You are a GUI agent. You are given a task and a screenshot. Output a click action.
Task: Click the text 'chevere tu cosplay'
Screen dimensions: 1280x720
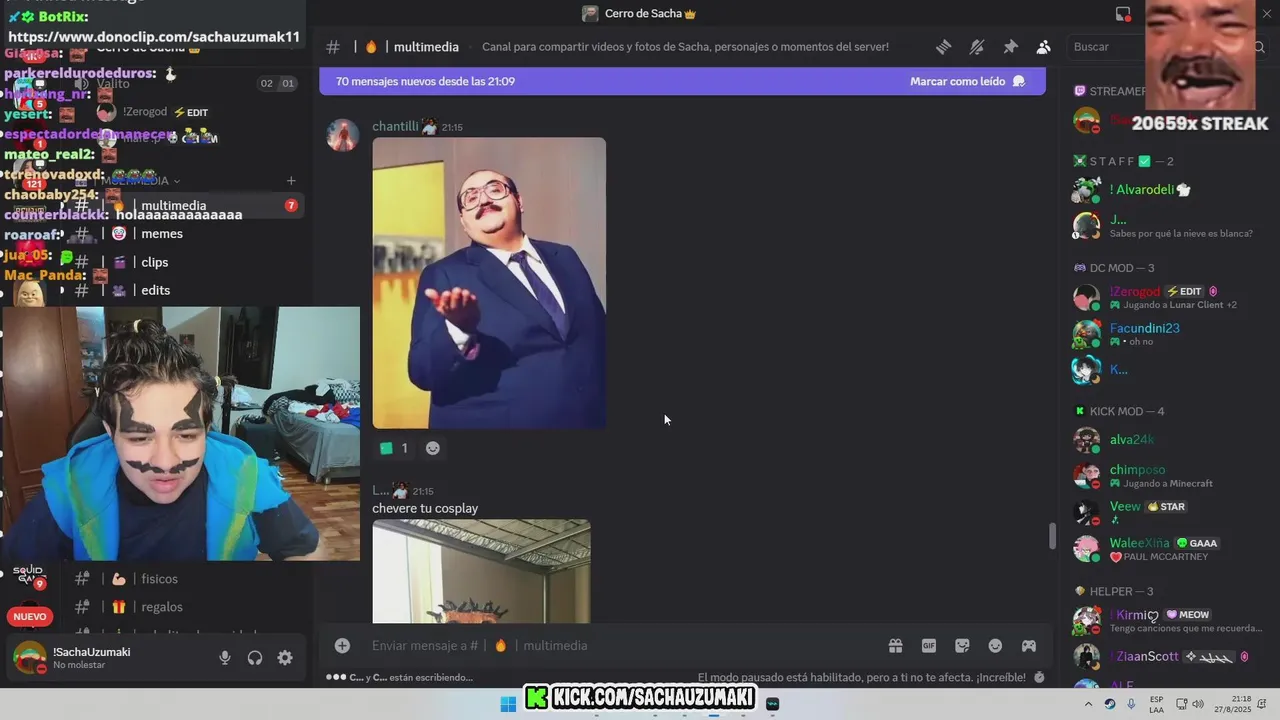425,508
